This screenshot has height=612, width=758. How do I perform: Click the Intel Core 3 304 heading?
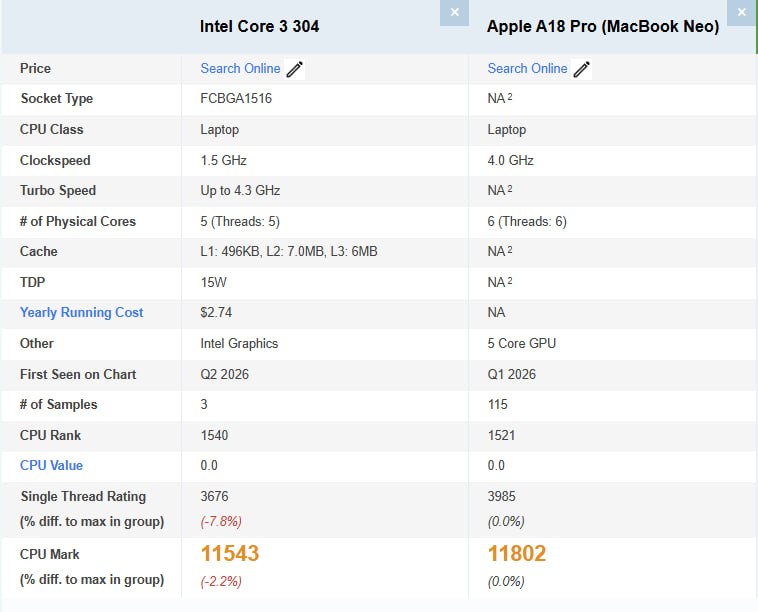pos(260,26)
